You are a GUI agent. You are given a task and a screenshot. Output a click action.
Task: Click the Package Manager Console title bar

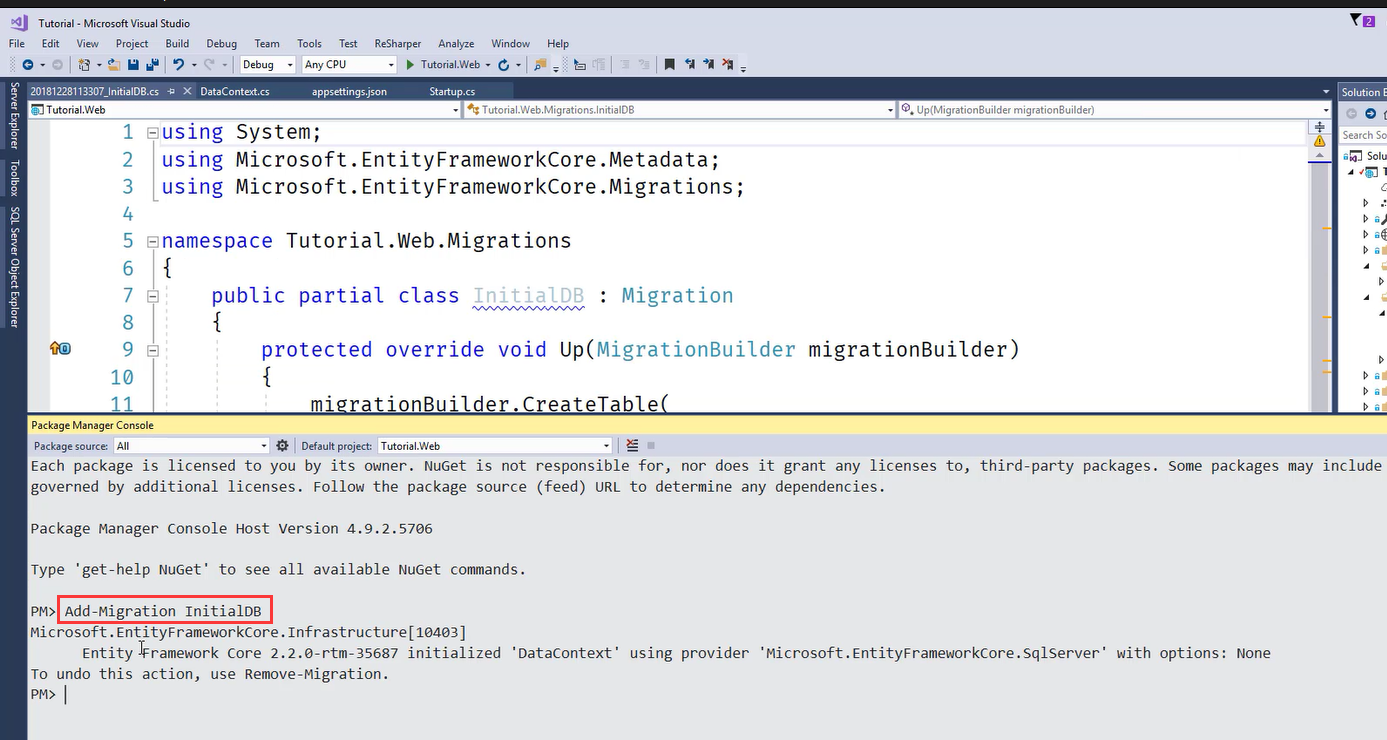tap(706, 425)
